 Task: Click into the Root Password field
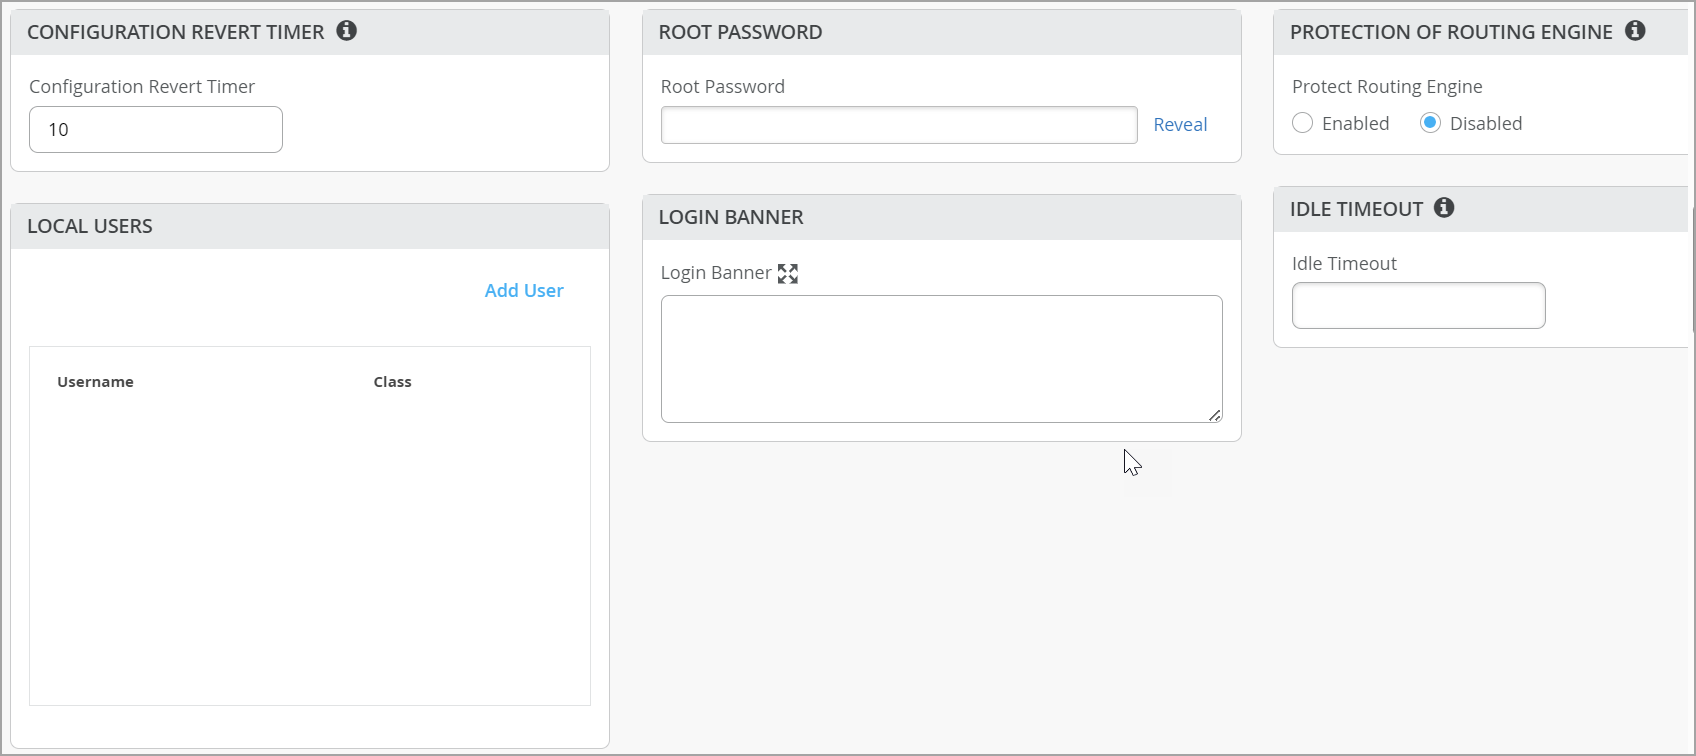click(898, 125)
